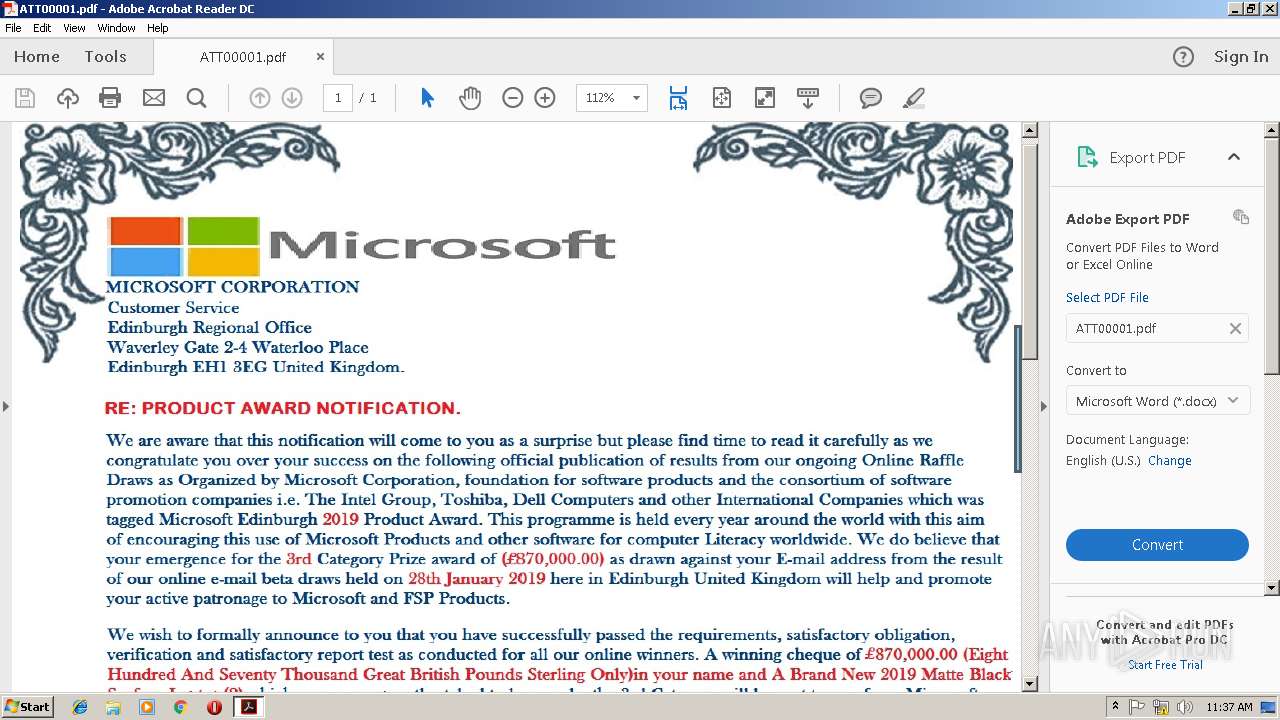Viewport: 1280px width, 720px height.
Task: Go to next page arrow
Action: [292, 98]
